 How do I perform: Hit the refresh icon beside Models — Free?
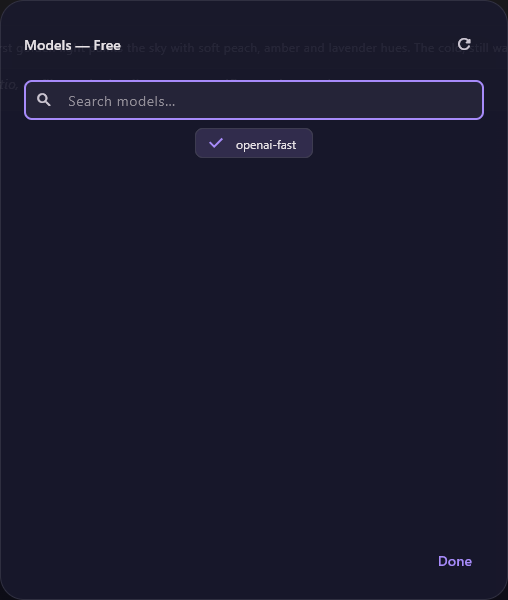pyautogui.click(x=464, y=44)
